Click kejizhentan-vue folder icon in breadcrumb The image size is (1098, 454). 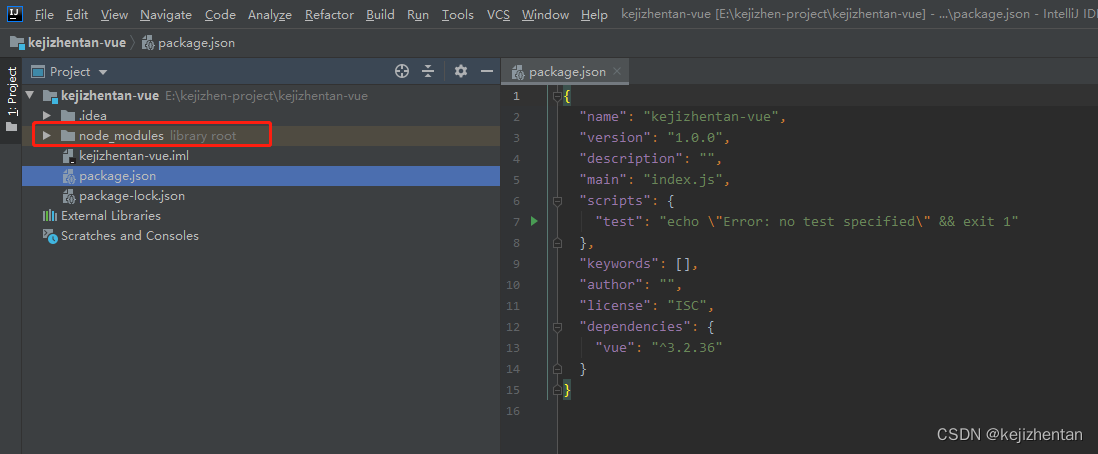(18, 43)
